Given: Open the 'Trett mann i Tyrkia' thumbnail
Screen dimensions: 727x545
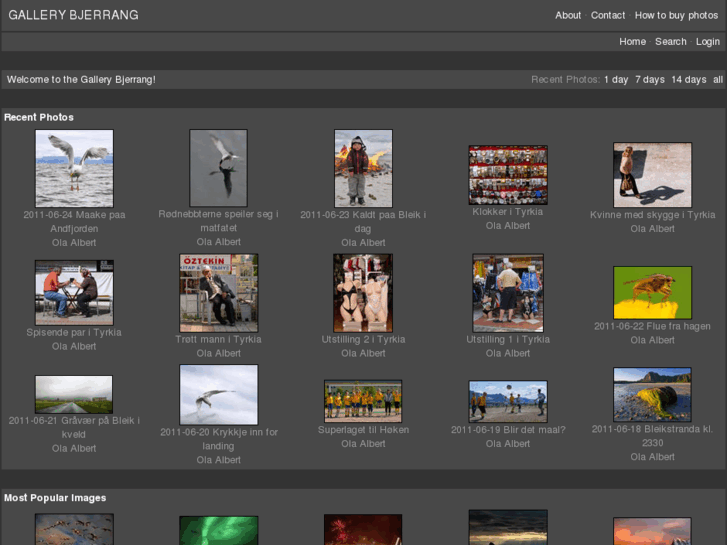Looking at the screenshot, I should pos(218,292).
